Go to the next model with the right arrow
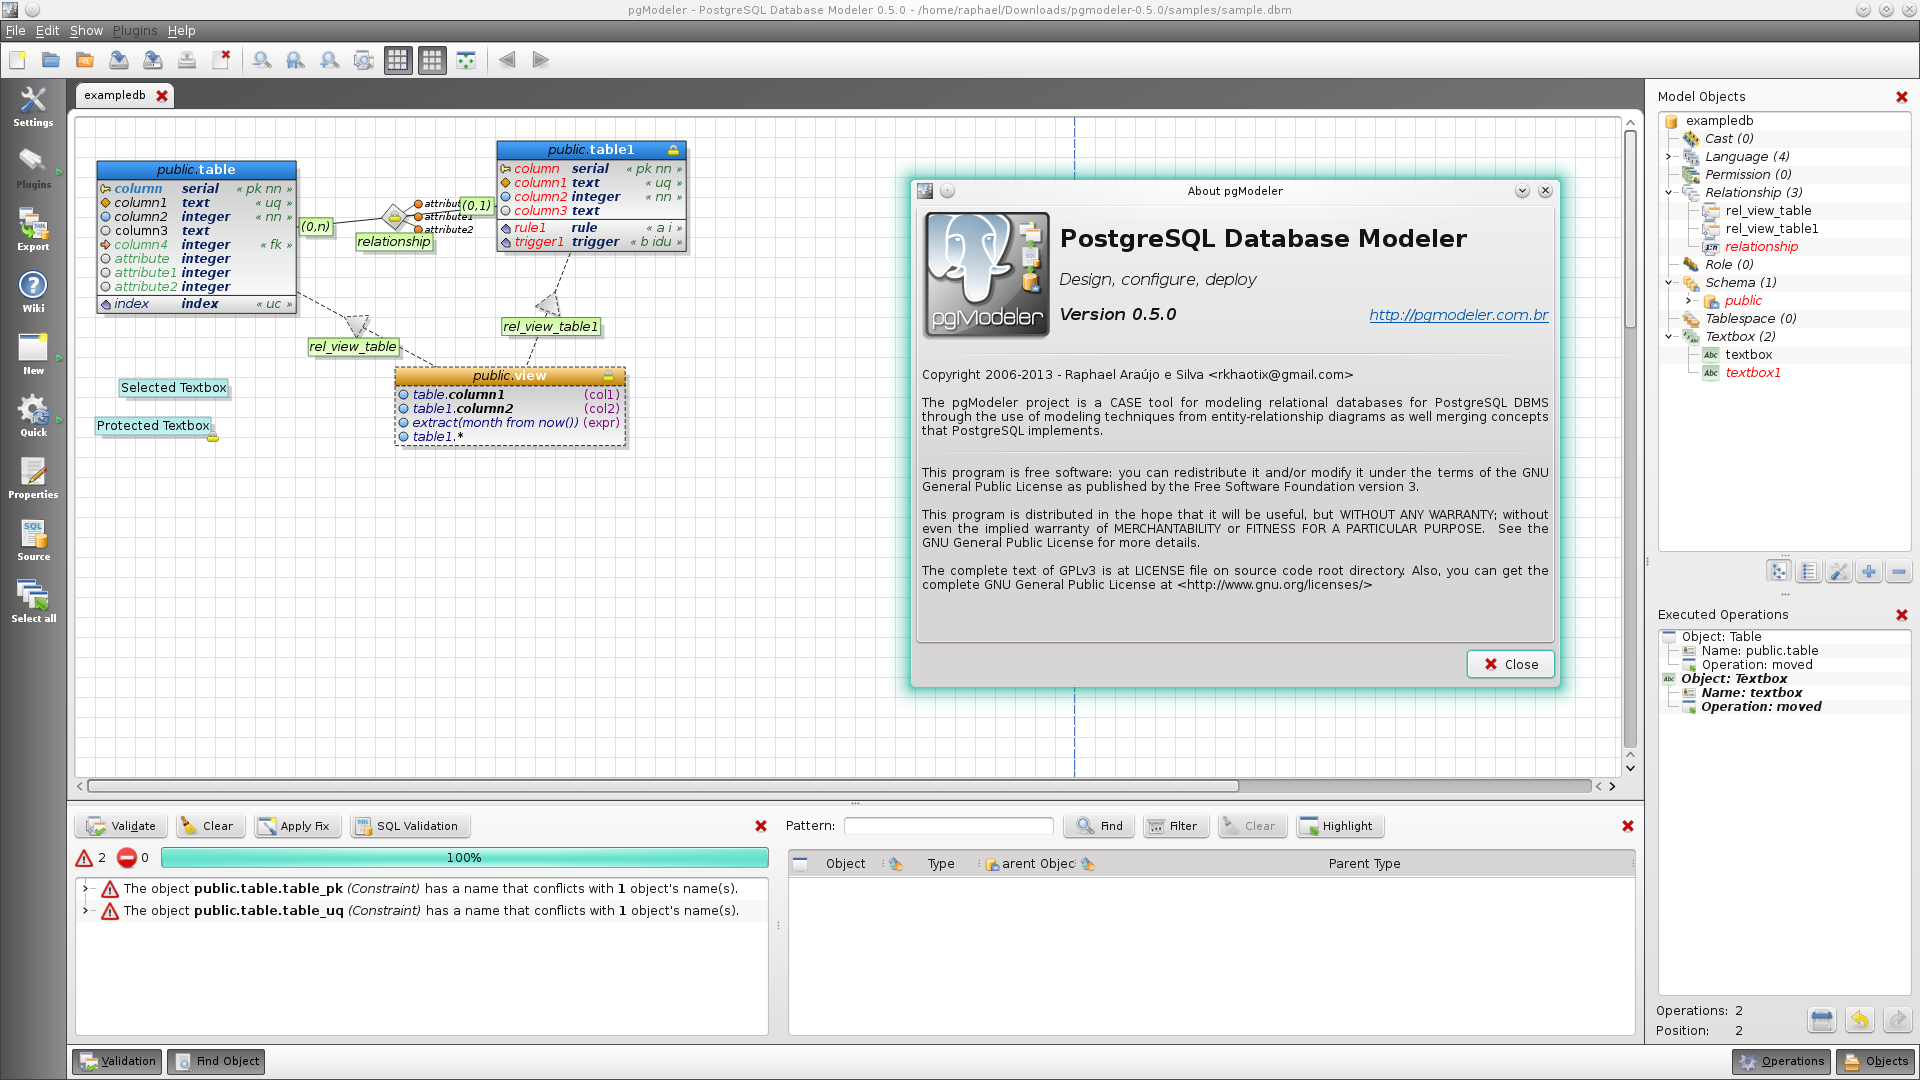The height and width of the screenshot is (1080, 1920). pos(541,60)
